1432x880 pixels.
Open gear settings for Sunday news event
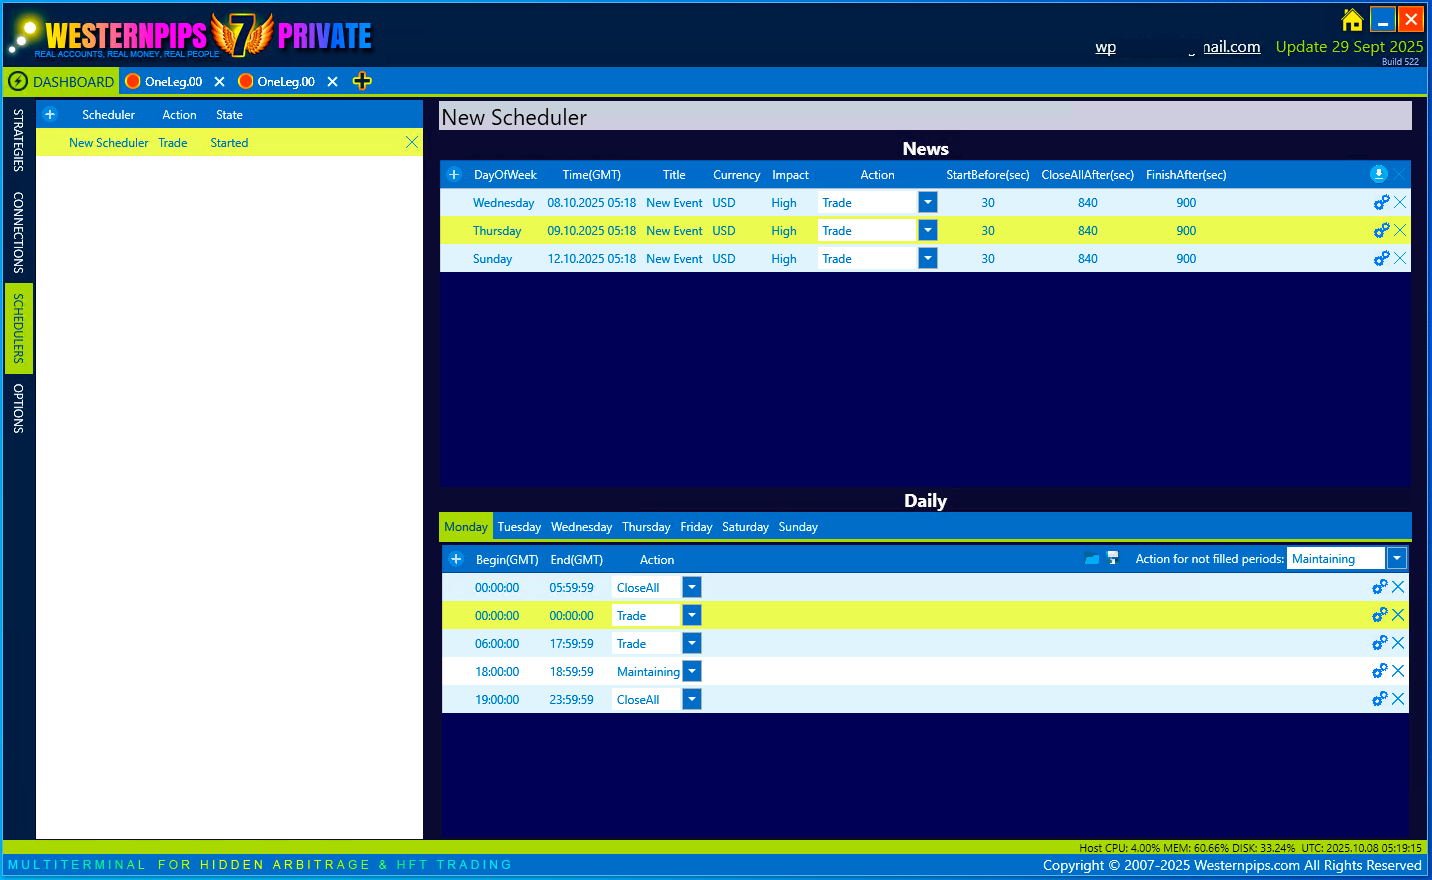pyautogui.click(x=1381, y=258)
